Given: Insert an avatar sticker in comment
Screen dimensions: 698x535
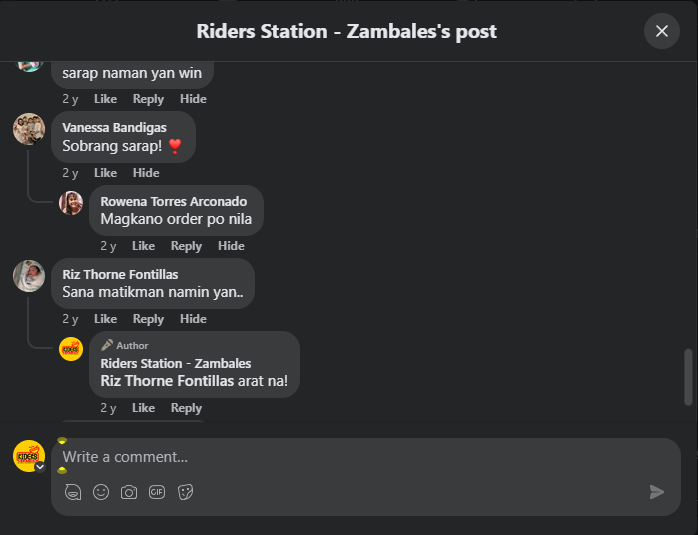Looking at the screenshot, I should point(73,492).
